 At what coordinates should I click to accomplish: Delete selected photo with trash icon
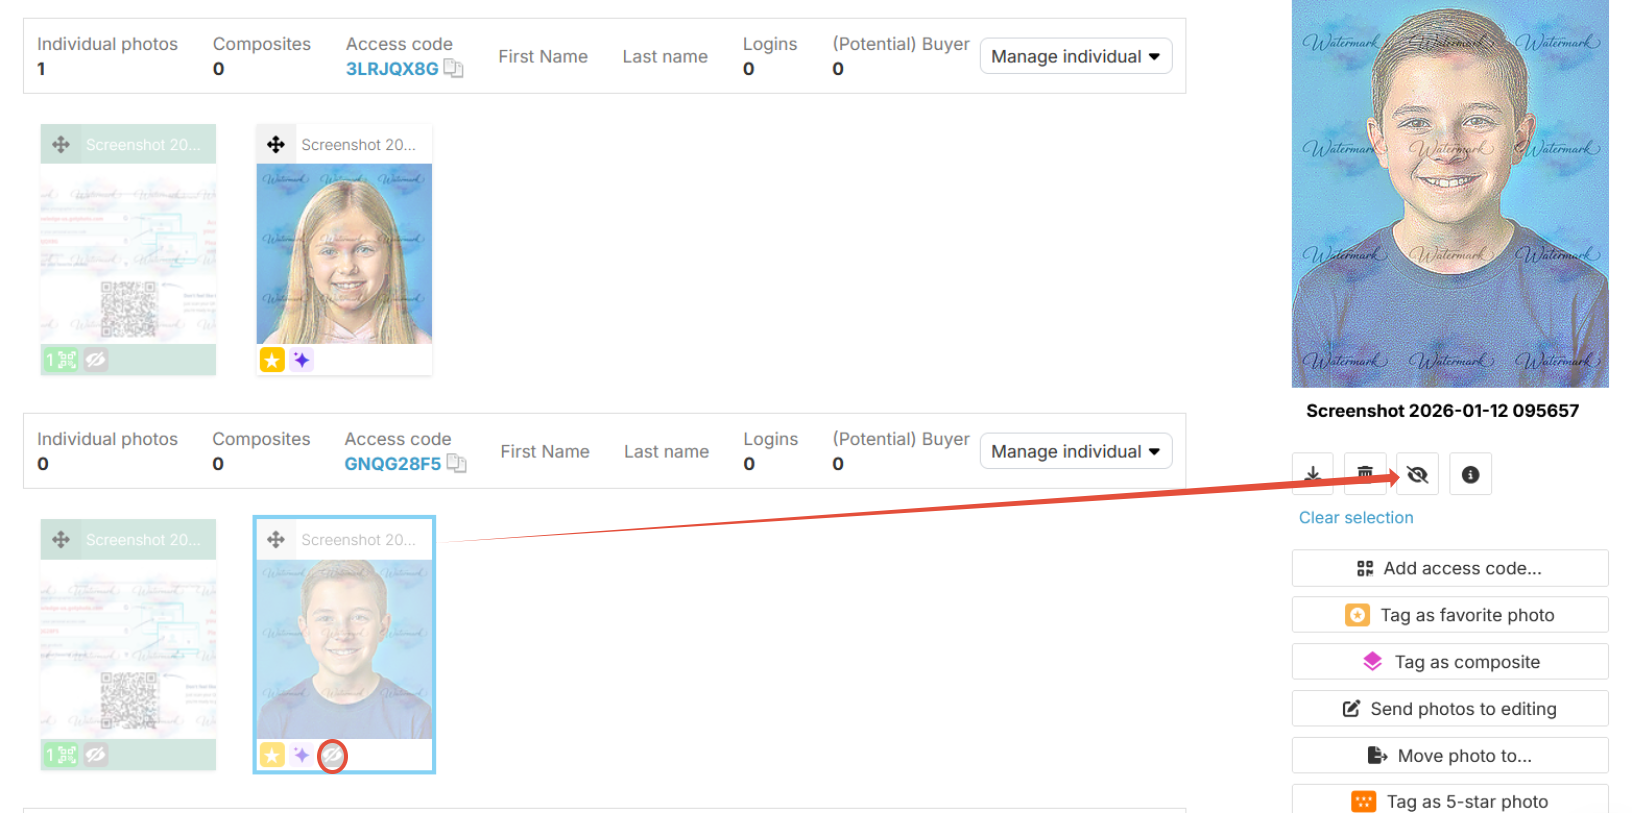point(1365,474)
